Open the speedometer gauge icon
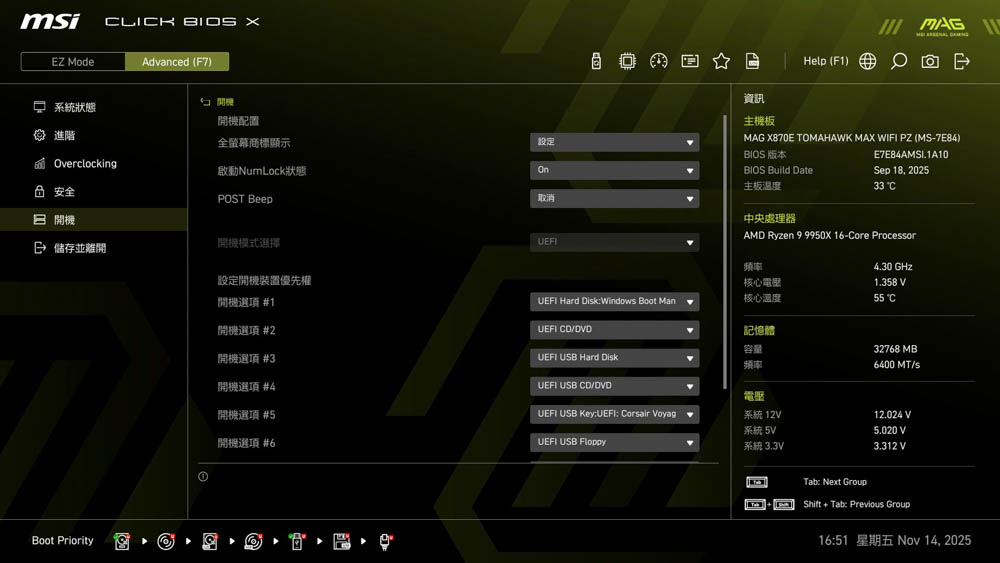1000x563 pixels. pyautogui.click(x=658, y=61)
